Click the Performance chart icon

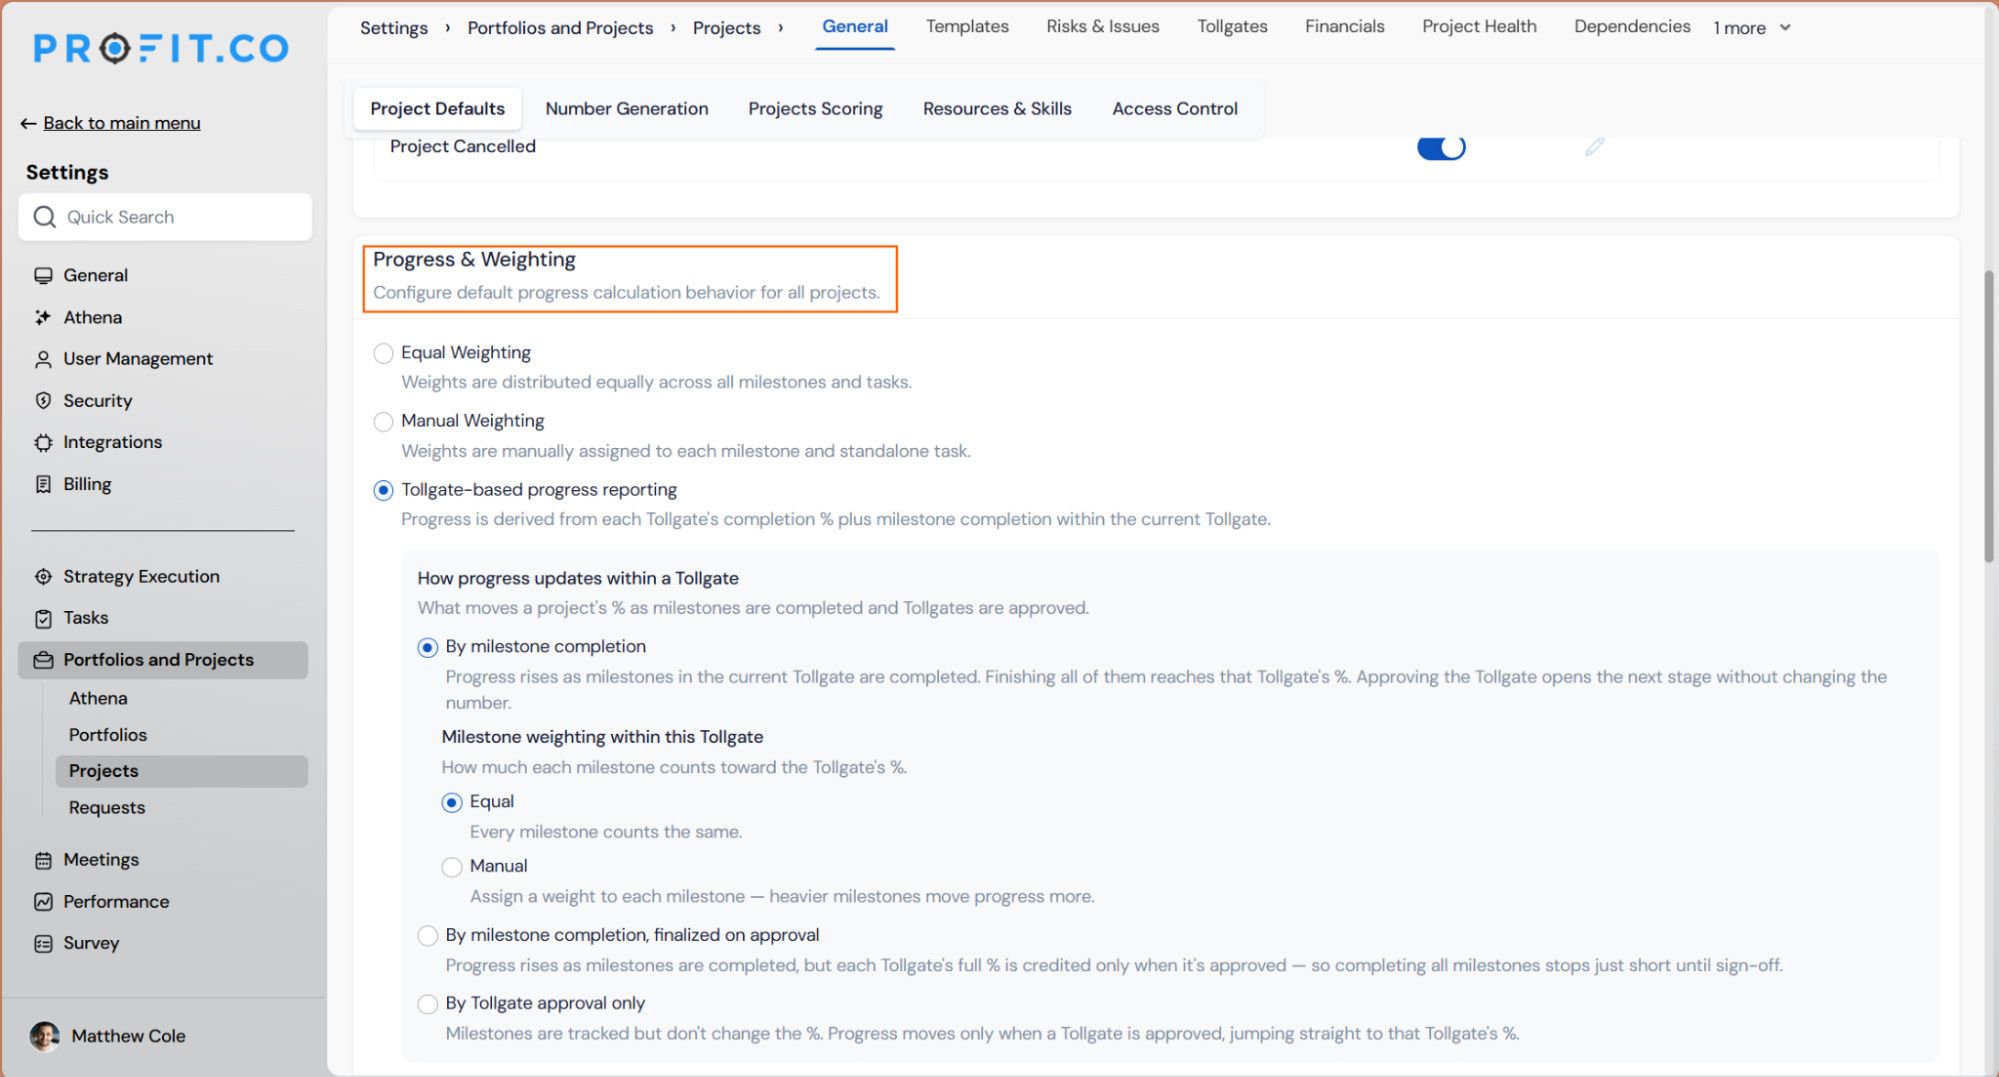(x=43, y=902)
